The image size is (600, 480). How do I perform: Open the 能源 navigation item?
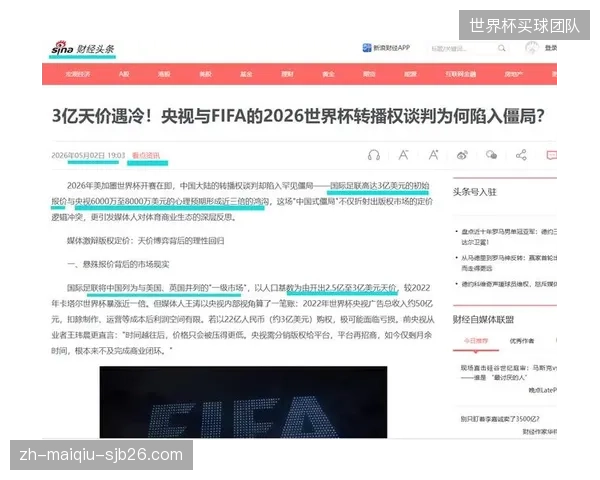pos(410,74)
